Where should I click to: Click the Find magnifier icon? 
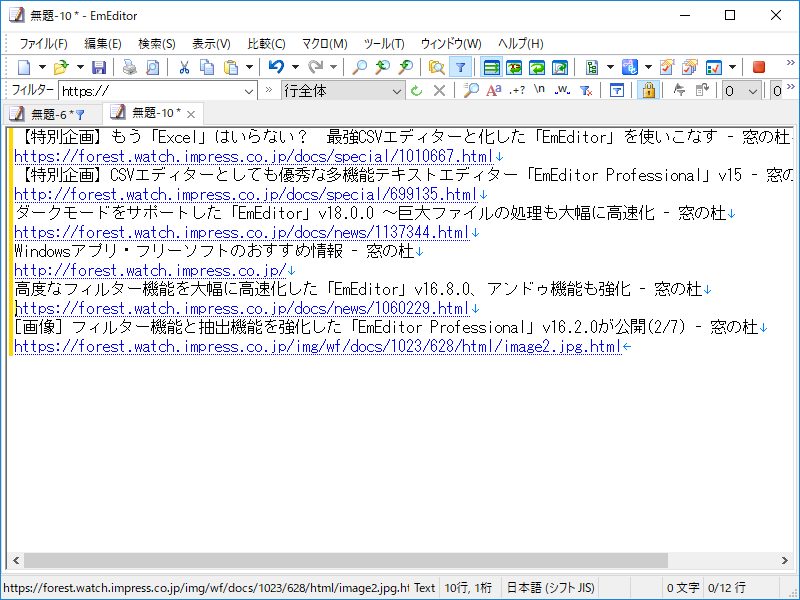point(360,67)
